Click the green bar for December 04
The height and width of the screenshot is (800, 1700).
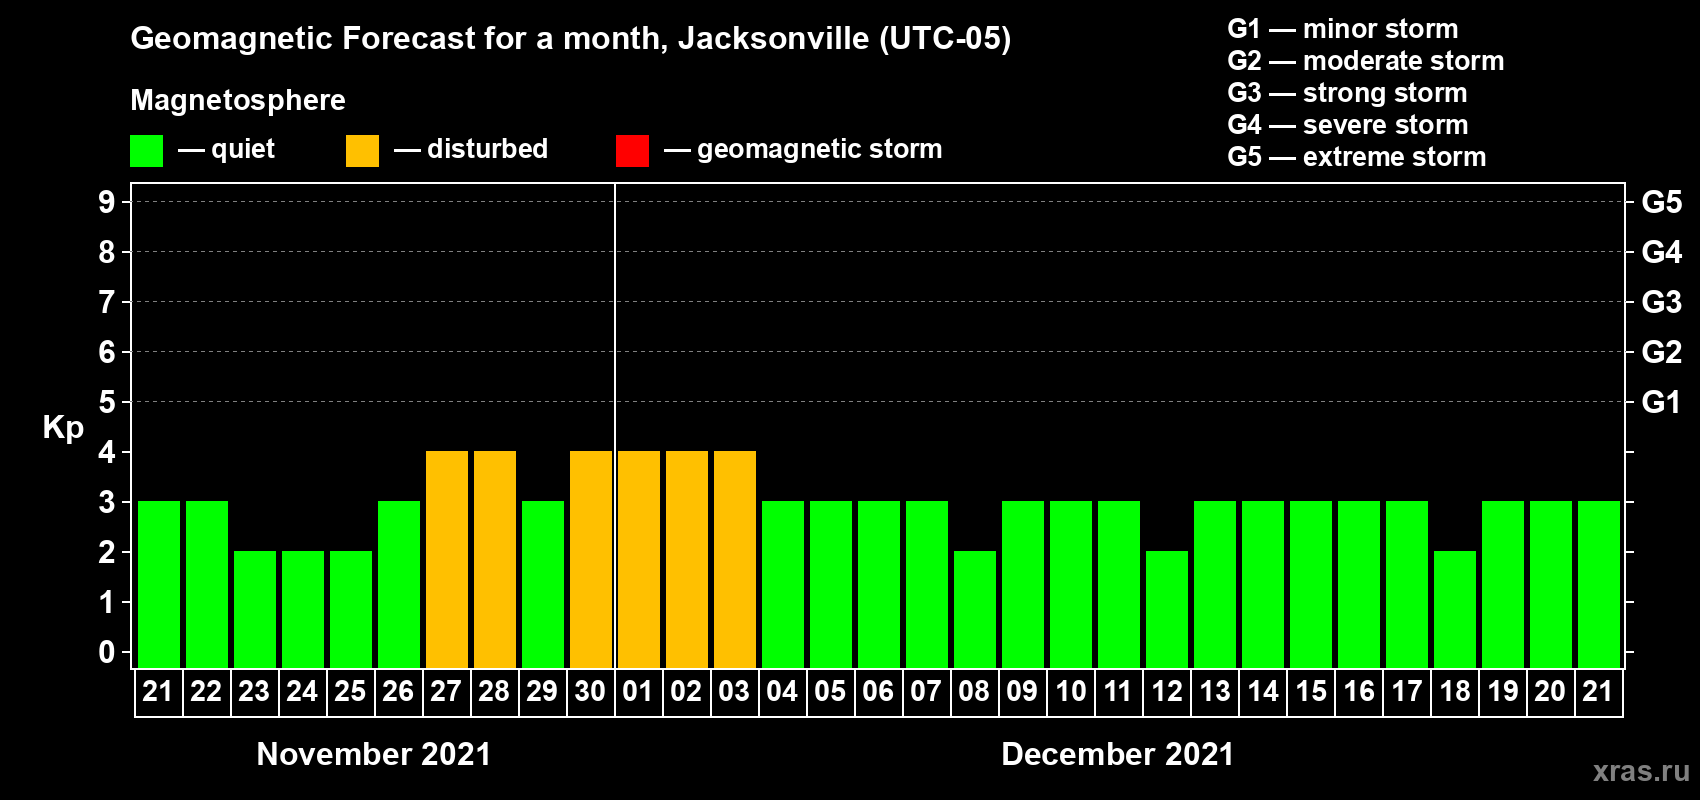[783, 584]
